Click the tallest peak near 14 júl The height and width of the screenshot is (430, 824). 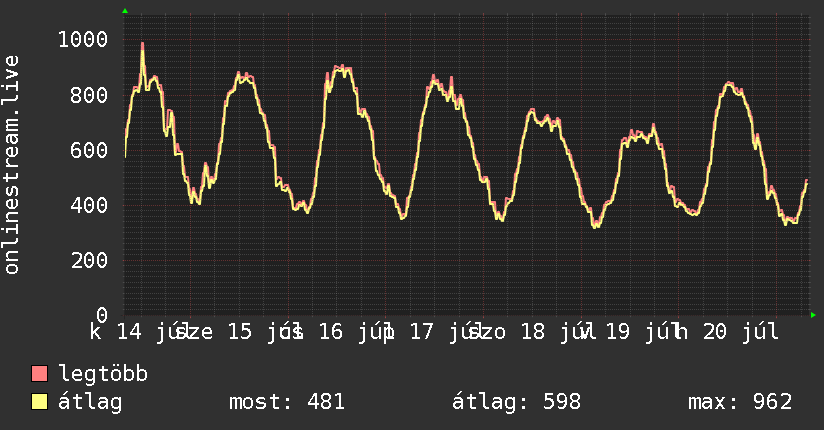coord(142,44)
